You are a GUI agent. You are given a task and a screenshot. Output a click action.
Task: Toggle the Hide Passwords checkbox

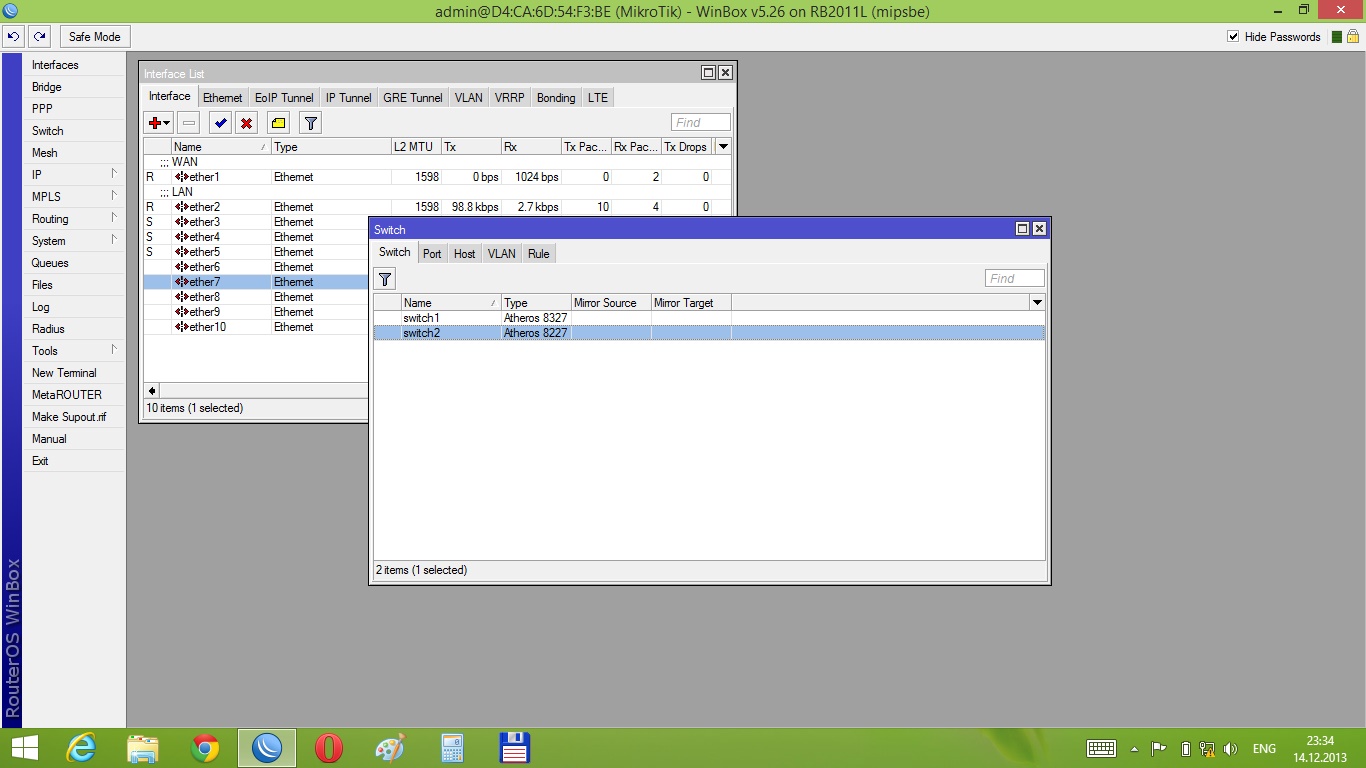point(1233,37)
